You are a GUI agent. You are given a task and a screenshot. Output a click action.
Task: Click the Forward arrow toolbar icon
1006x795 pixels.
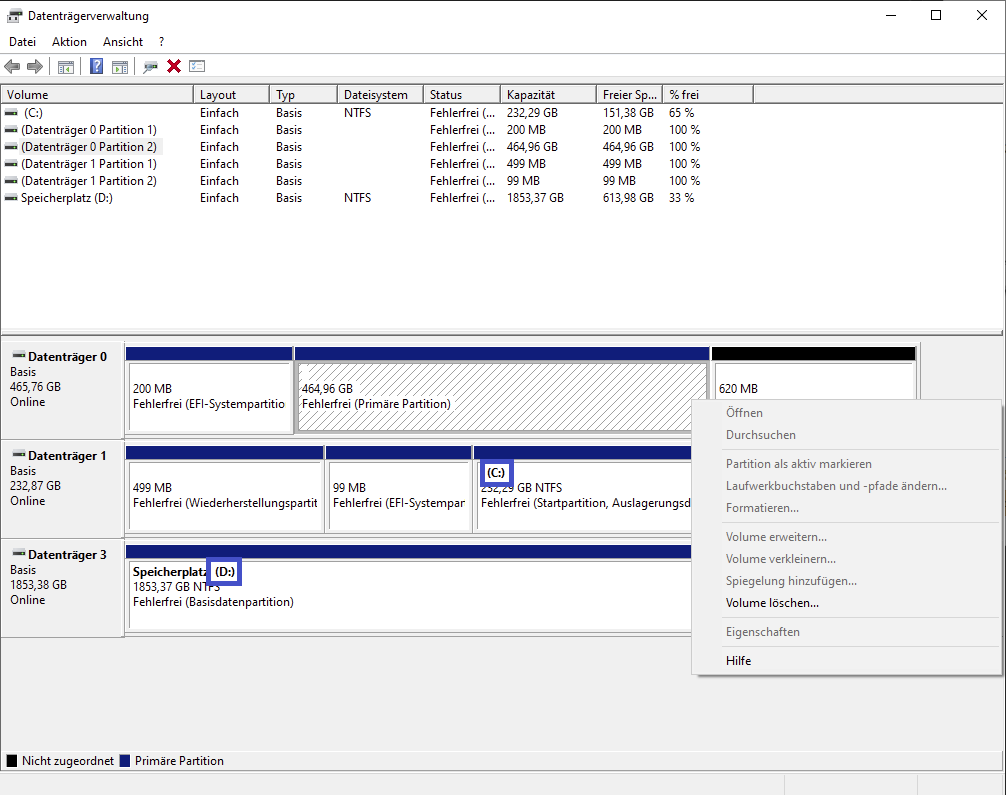(x=35, y=66)
